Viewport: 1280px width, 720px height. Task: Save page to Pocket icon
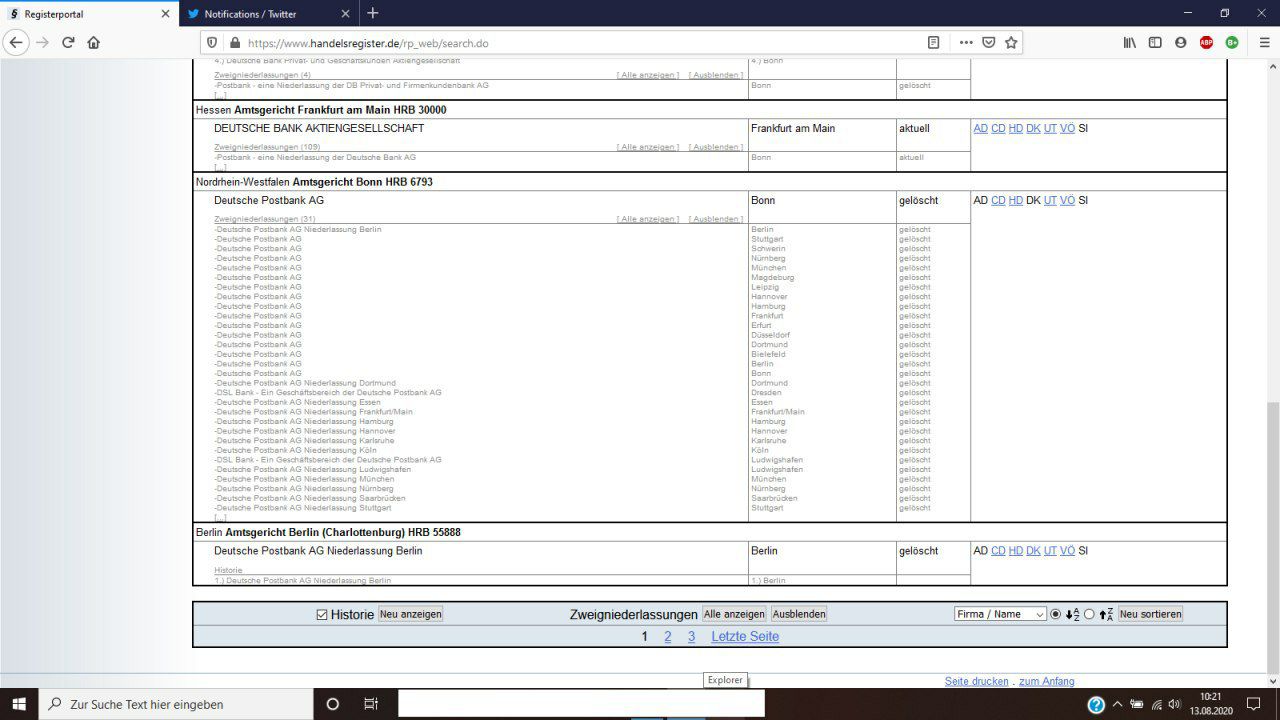coord(988,43)
